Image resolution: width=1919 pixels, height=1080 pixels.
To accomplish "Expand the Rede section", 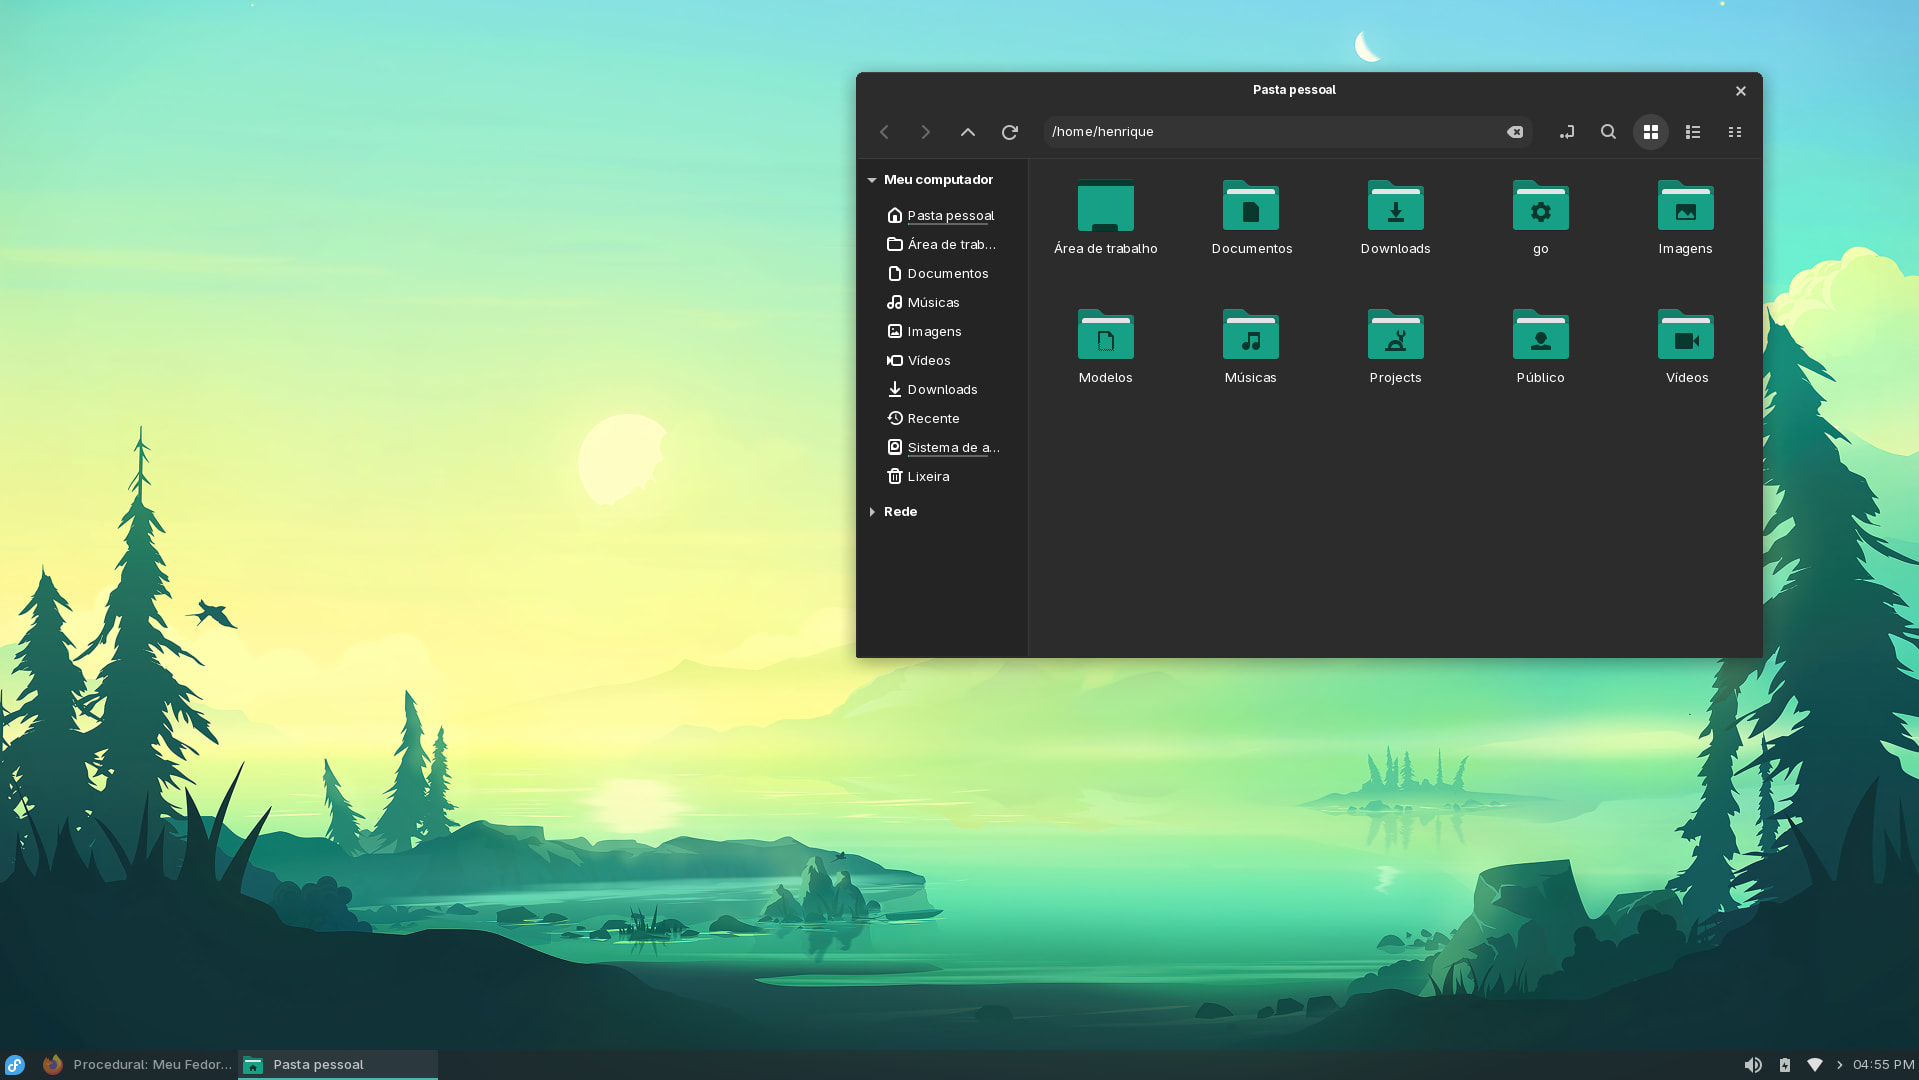I will tap(872, 512).
